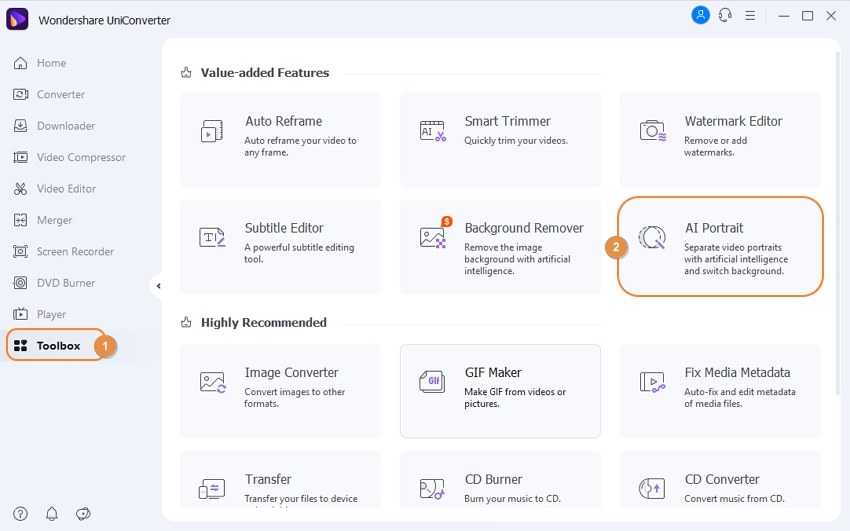Open the Subtitle Editor card
This screenshot has width=850, height=531.
click(280, 247)
